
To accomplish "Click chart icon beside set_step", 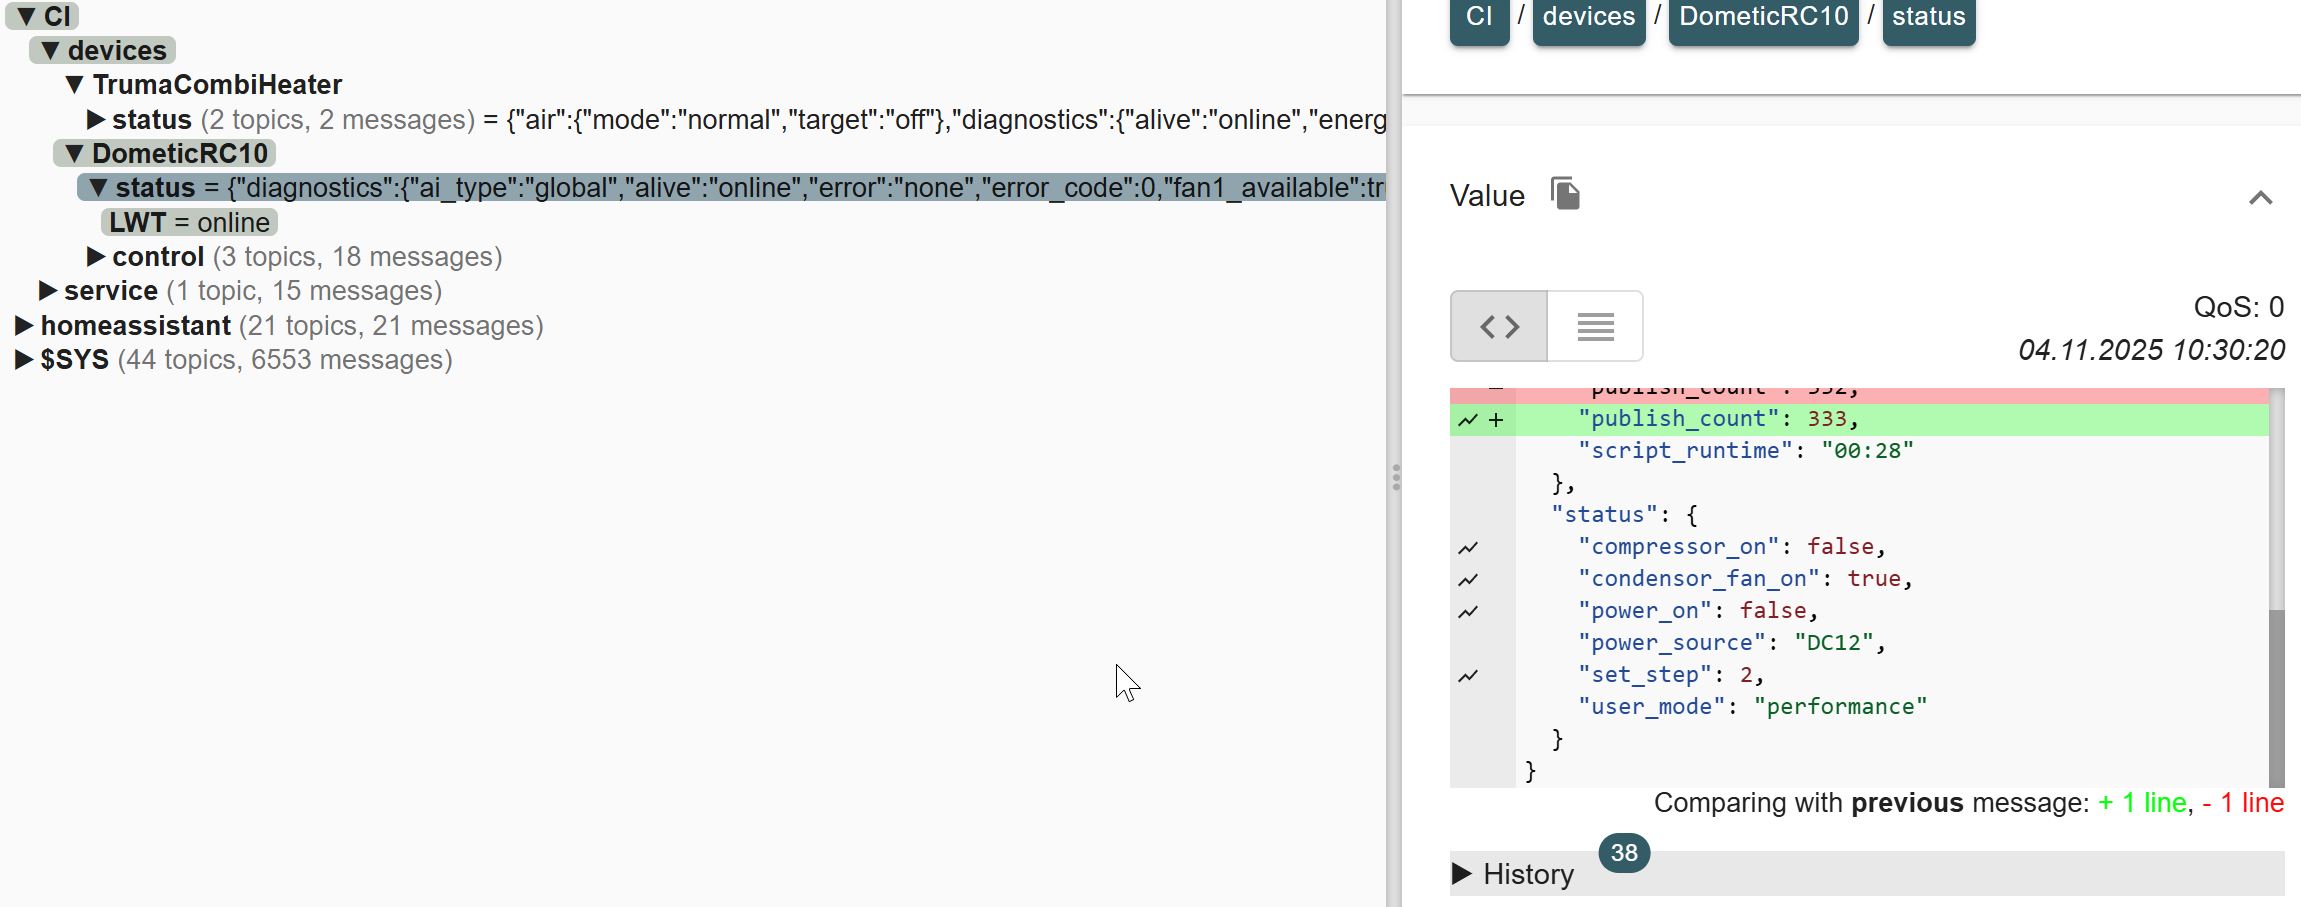I will (1468, 676).
